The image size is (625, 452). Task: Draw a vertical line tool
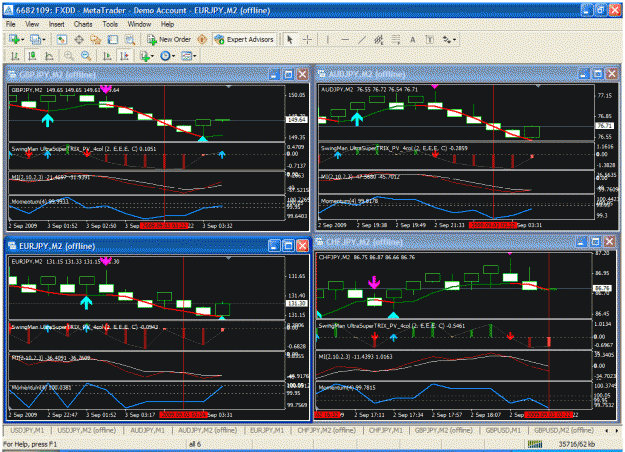click(x=328, y=39)
